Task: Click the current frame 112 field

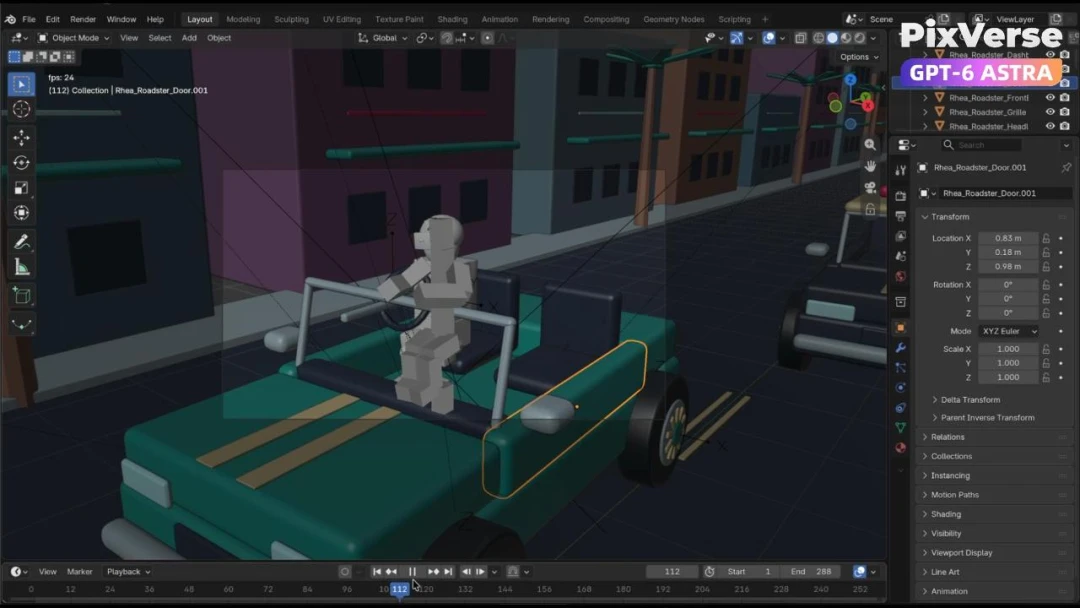Action: pos(672,572)
